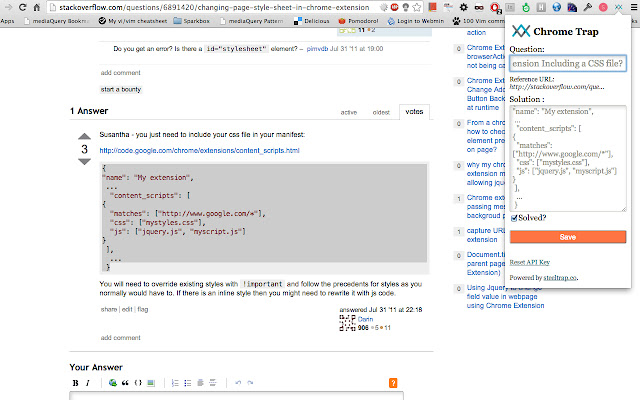Toggle the Solved? checkbox
640x400 pixels.
tap(514, 218)
